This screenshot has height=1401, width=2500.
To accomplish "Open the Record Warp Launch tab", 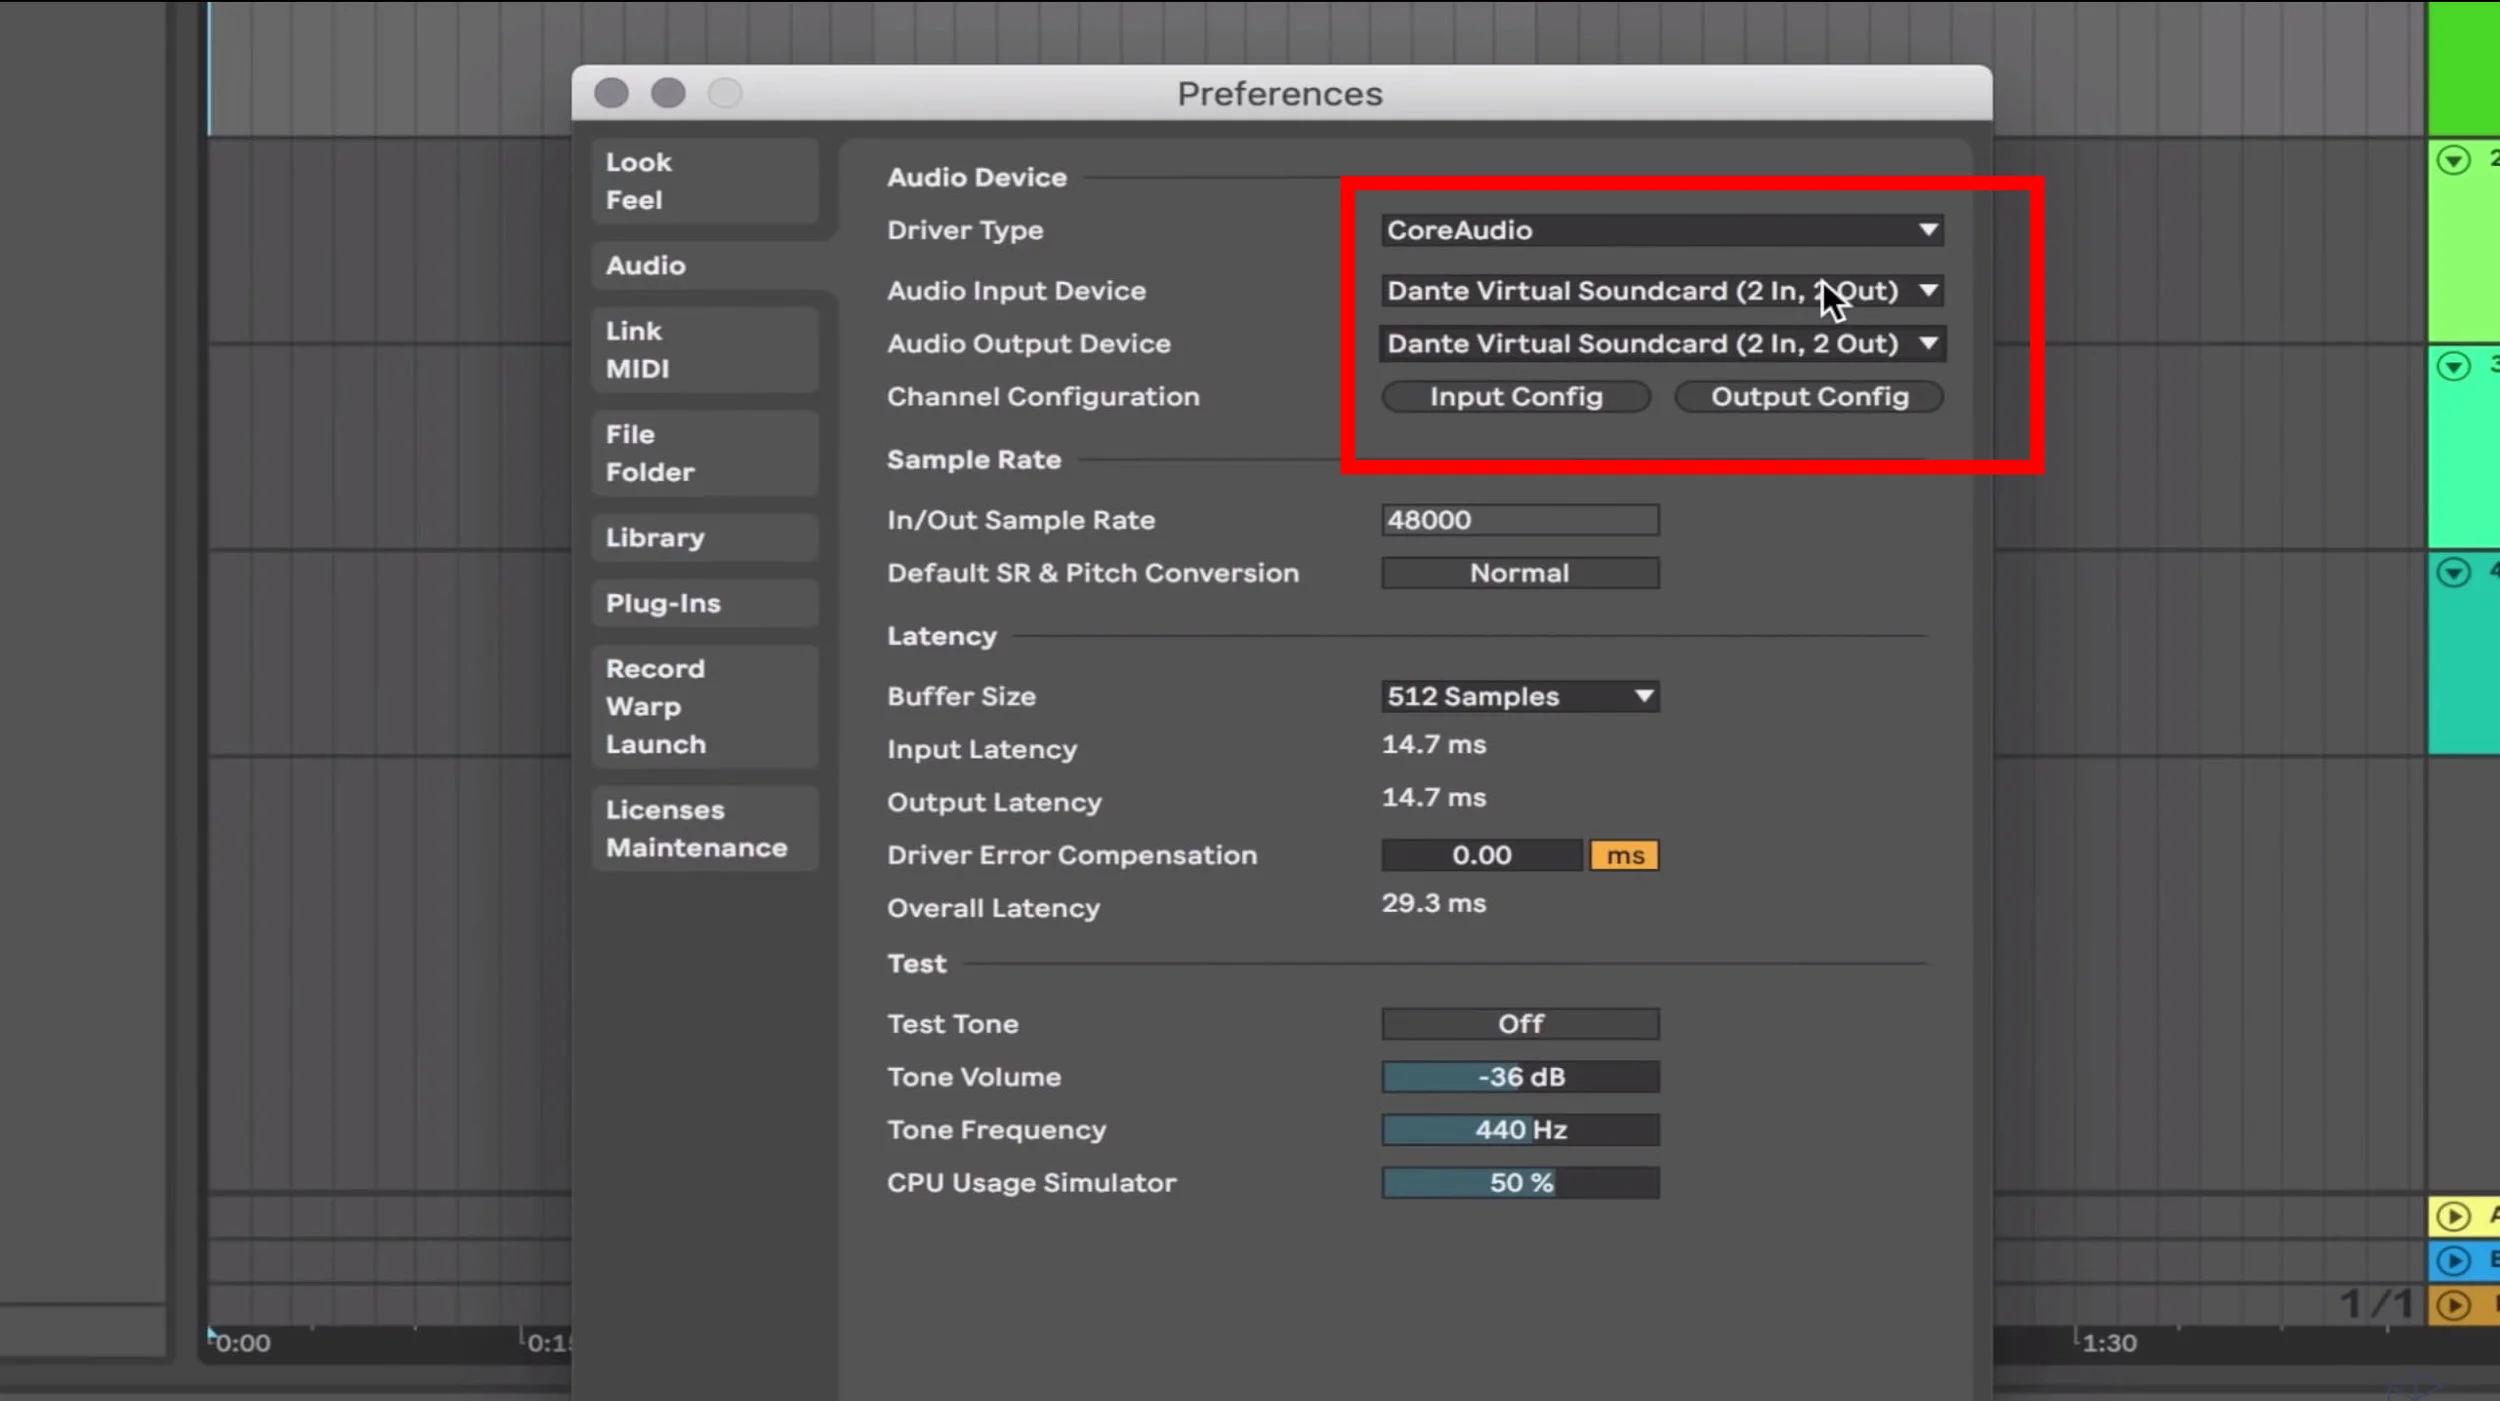I will pyautogui.click(x=705, y=706).
